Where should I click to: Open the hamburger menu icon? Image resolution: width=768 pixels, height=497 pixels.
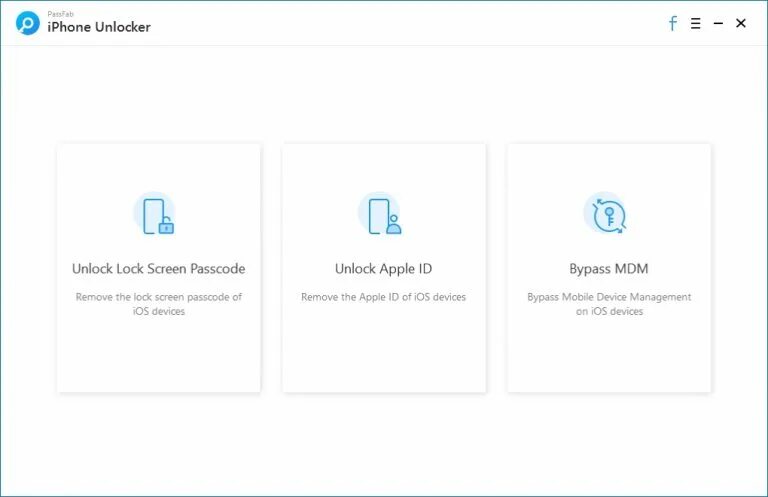coord(696,23)
